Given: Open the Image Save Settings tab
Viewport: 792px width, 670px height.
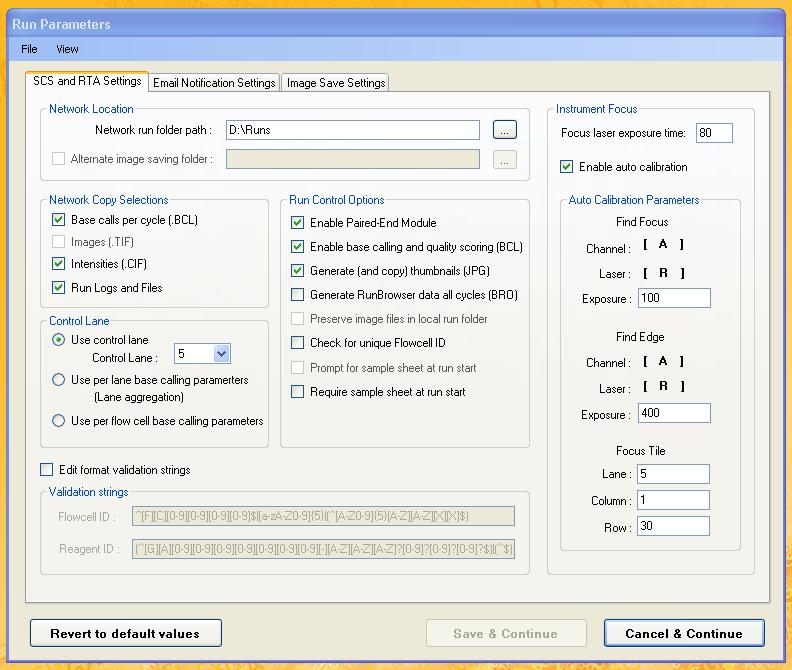Looking at the screenshot, I should click(x=336, y=82).
